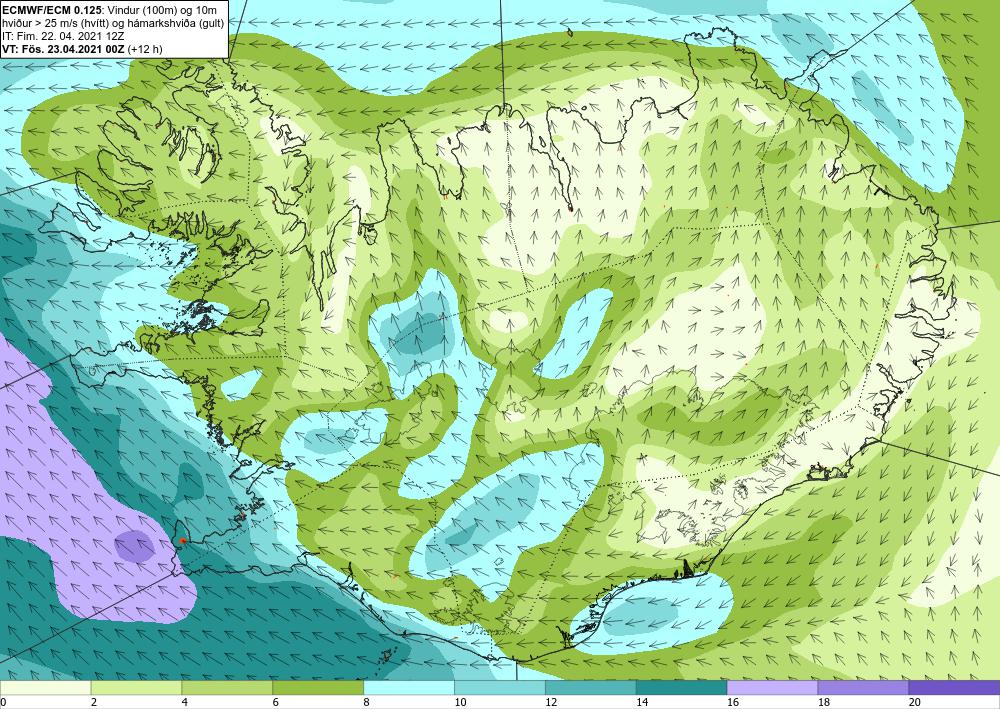Screen dimensions: 1000x709
Task: Click the legend scale label '4'
Action: tap(184, 702)
